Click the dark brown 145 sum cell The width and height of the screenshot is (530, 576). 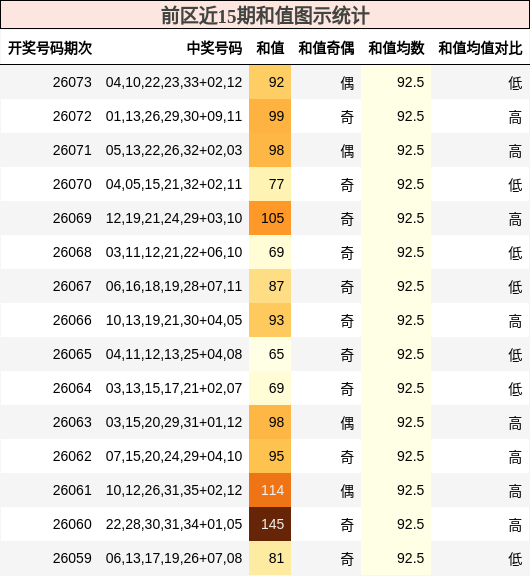[270, 524]
